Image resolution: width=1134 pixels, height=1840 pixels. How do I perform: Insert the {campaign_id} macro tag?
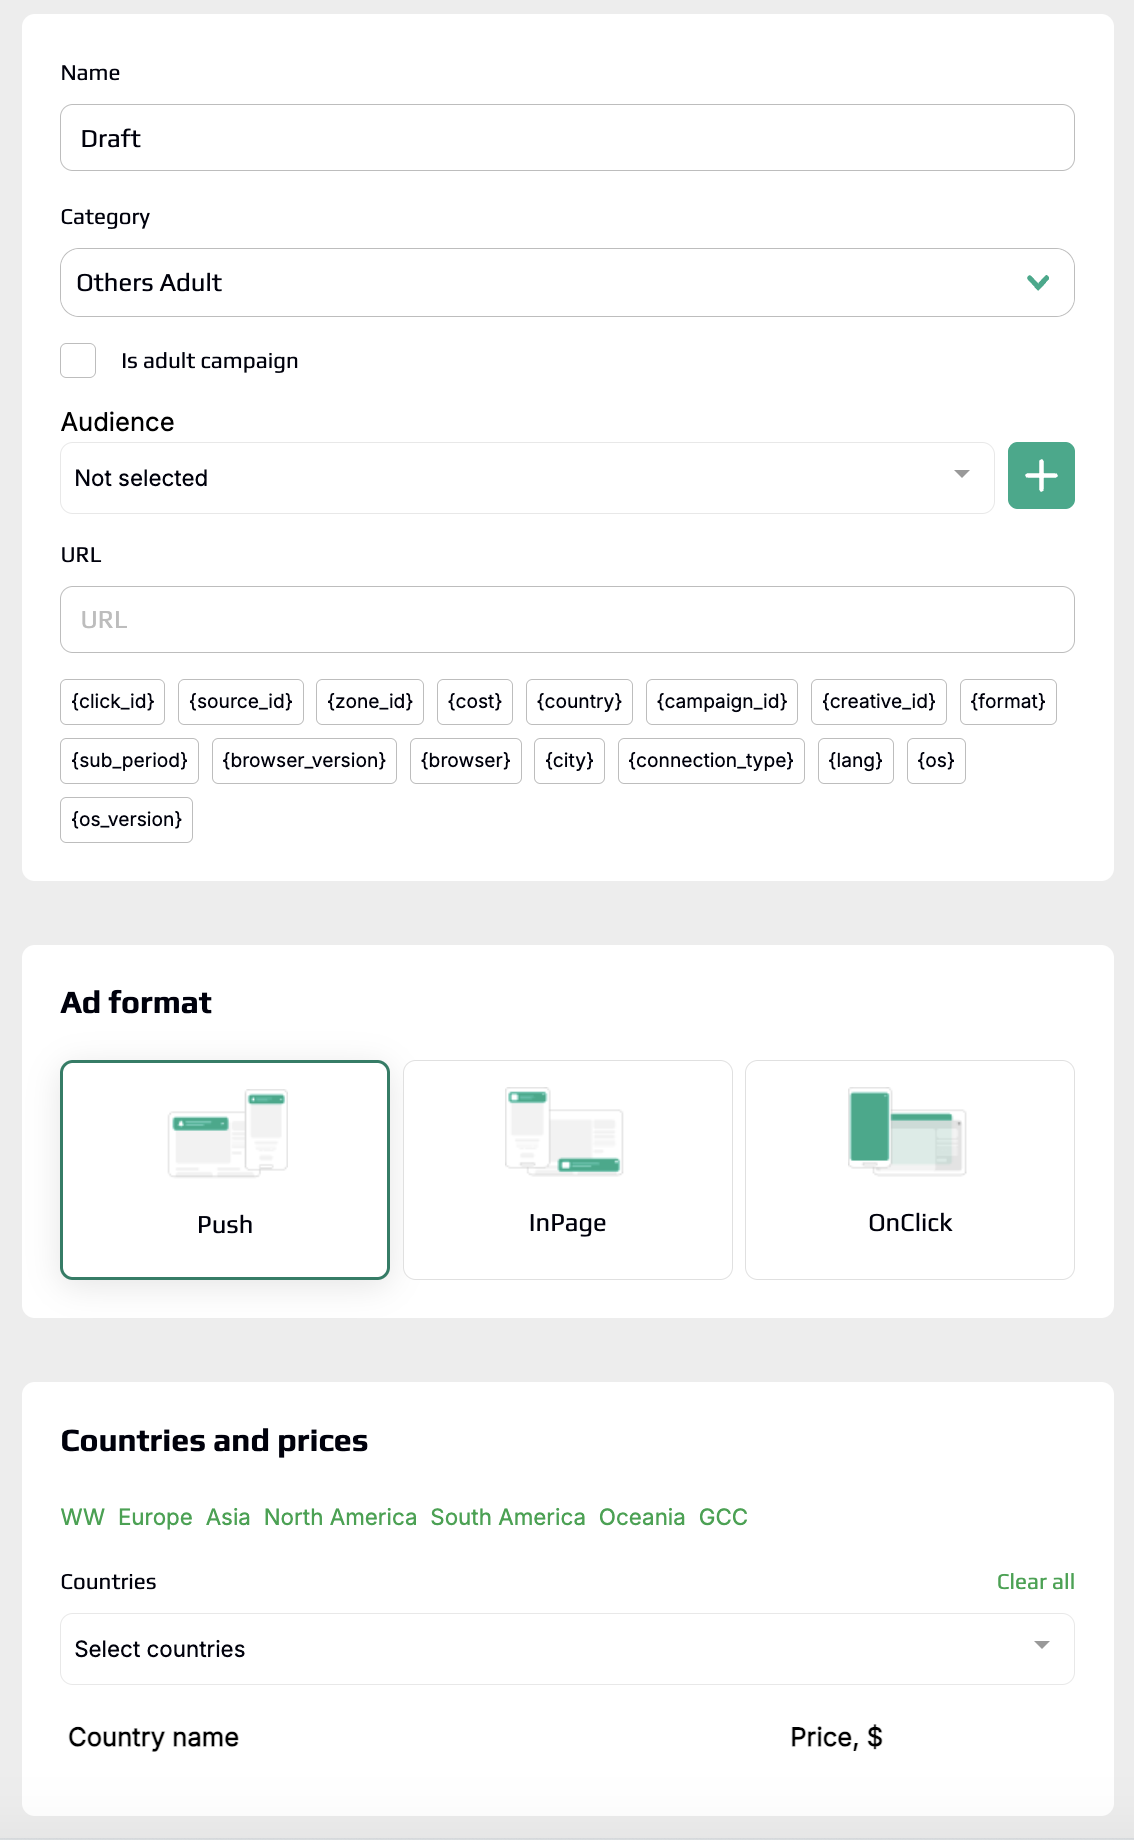722,702
